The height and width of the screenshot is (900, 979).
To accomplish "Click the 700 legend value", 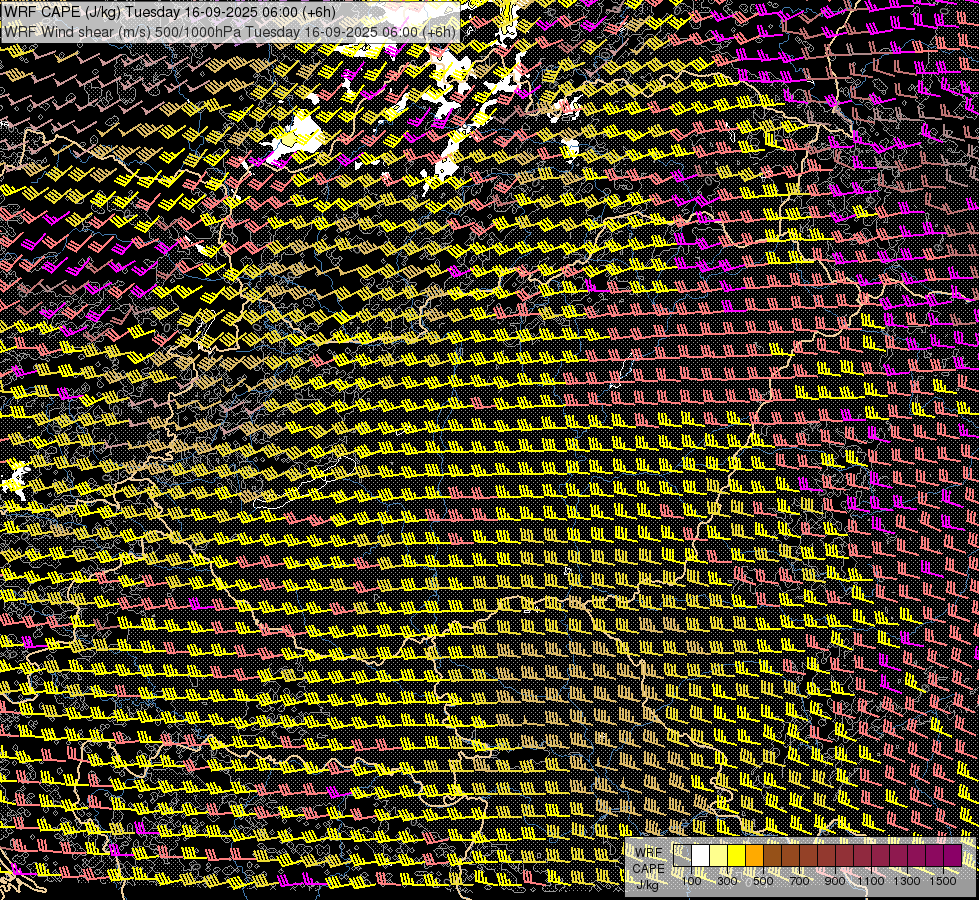I will click(799, 881).
